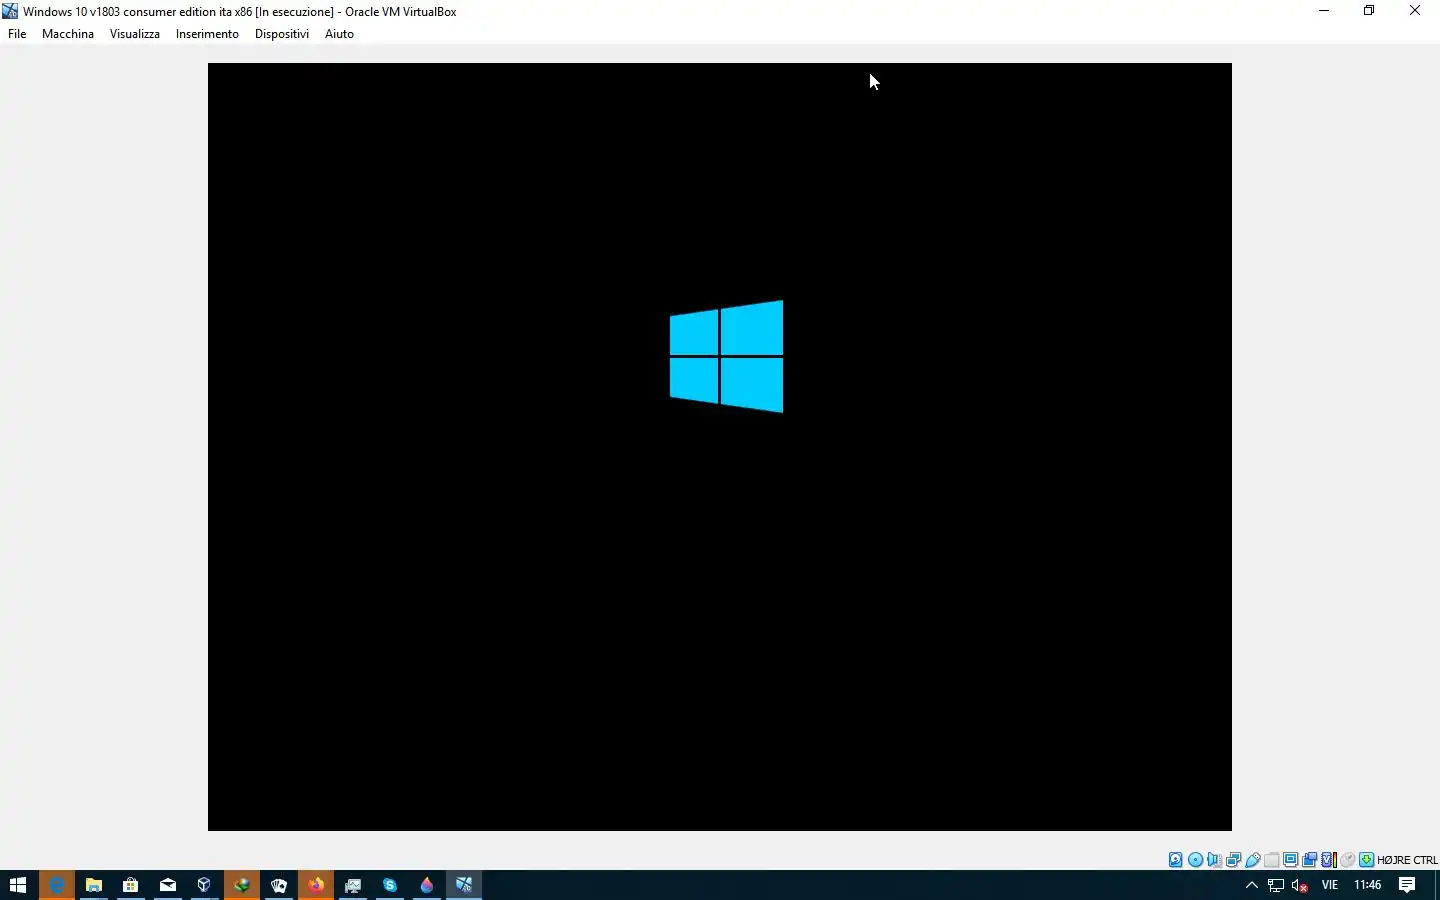Screen dimensions: 1440x900
Task: Open the Dispositivi menu
Action: (282, 34)
